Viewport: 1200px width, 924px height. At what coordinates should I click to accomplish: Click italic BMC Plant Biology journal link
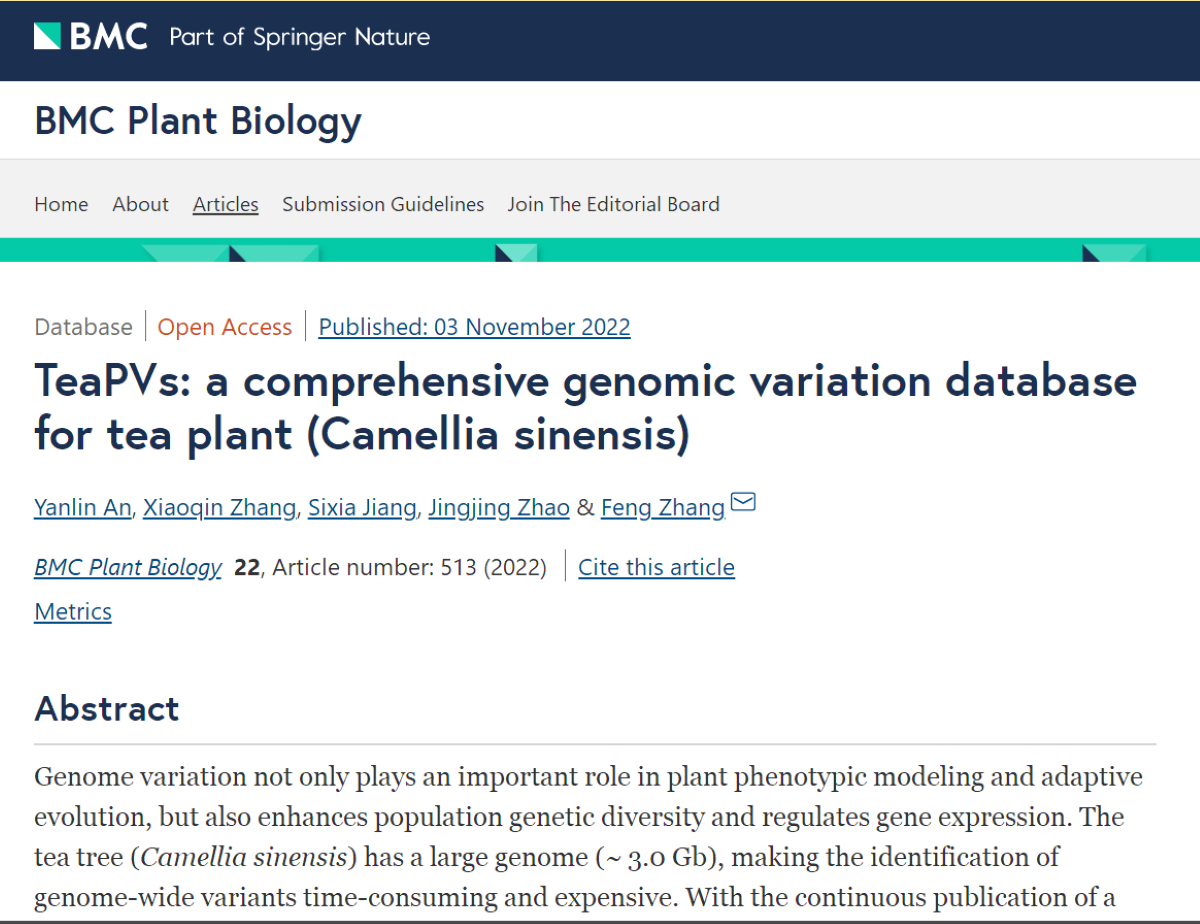click(x=127, y=568)
